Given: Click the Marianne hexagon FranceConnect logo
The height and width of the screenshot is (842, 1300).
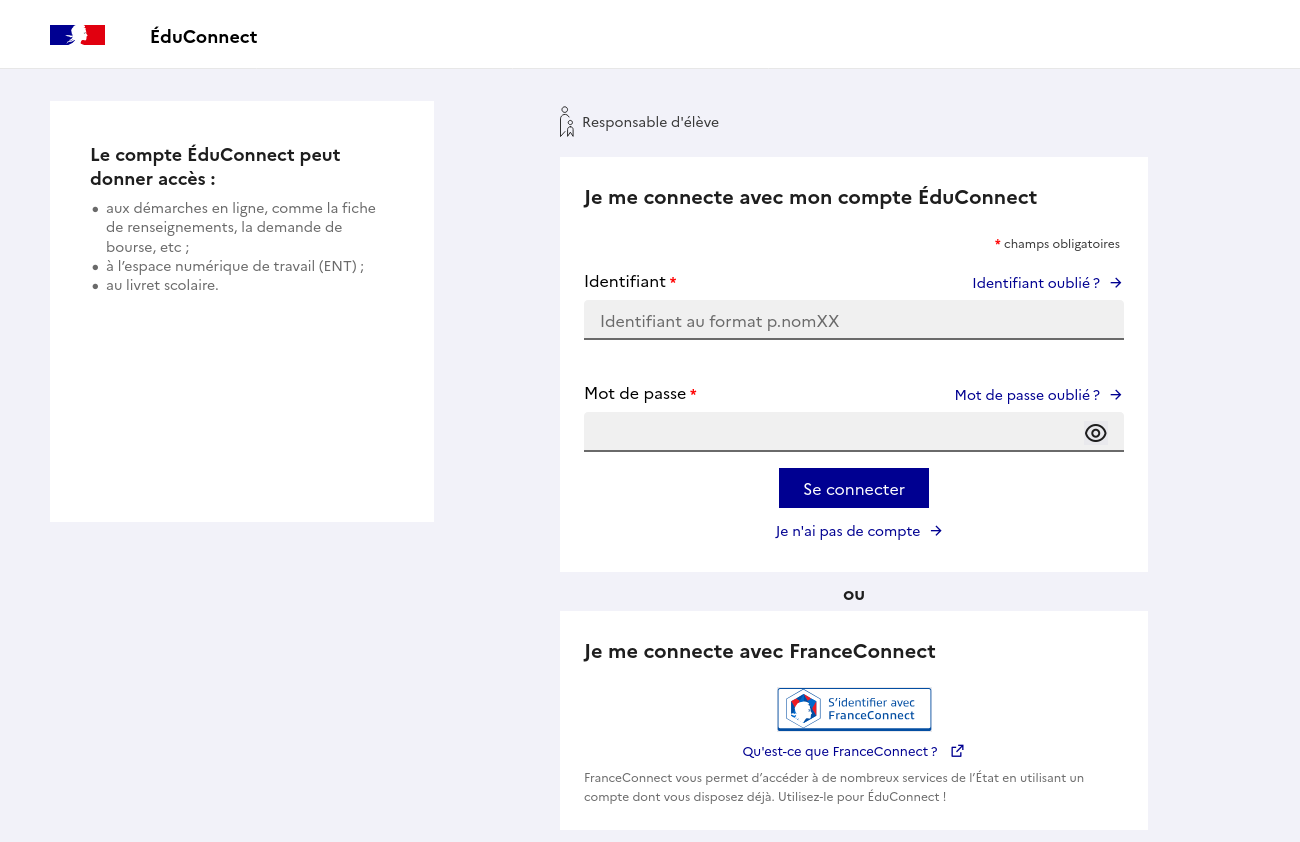Looking at the screenshot, I should pos(802,709).
